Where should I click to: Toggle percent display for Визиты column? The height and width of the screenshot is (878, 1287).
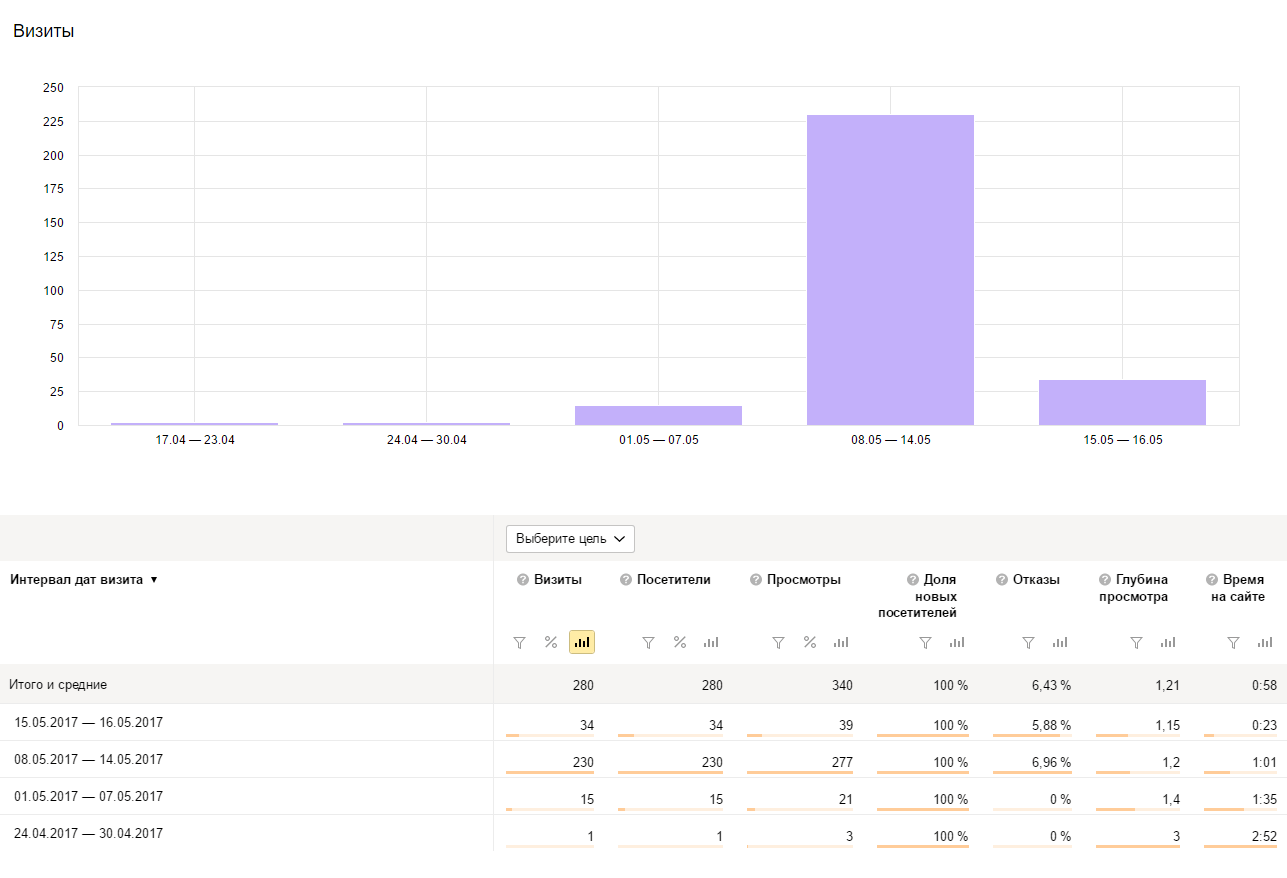click(550, 642)
